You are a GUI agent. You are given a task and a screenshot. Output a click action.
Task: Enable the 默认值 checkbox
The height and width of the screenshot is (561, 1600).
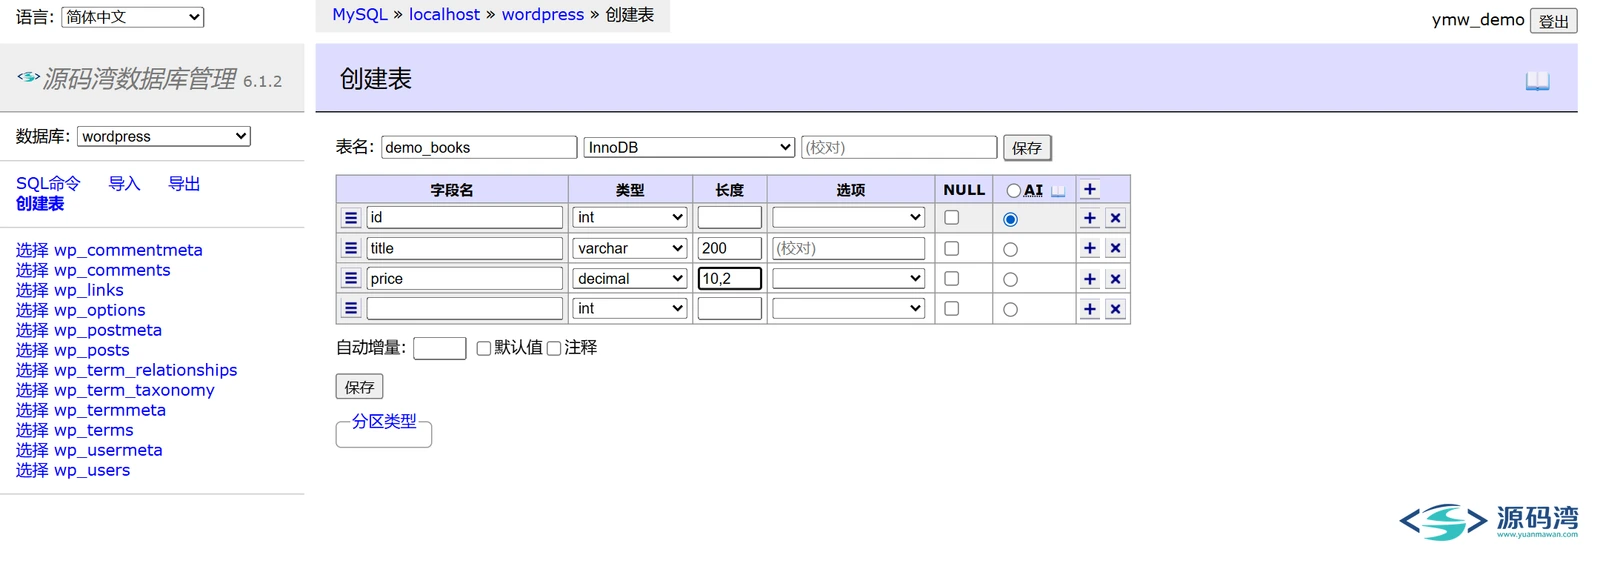coord(484,348)
